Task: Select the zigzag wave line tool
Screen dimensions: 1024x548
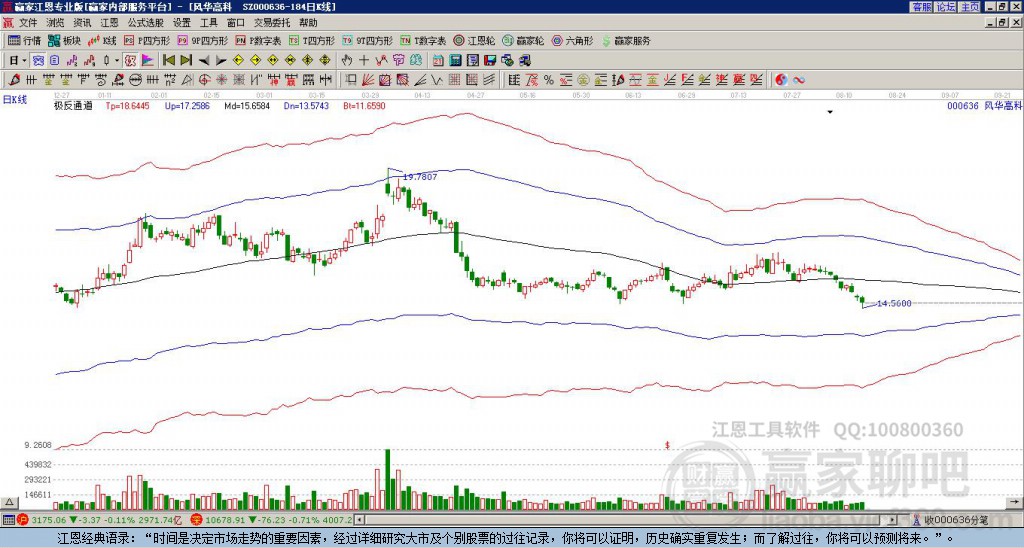Action: 436,80
